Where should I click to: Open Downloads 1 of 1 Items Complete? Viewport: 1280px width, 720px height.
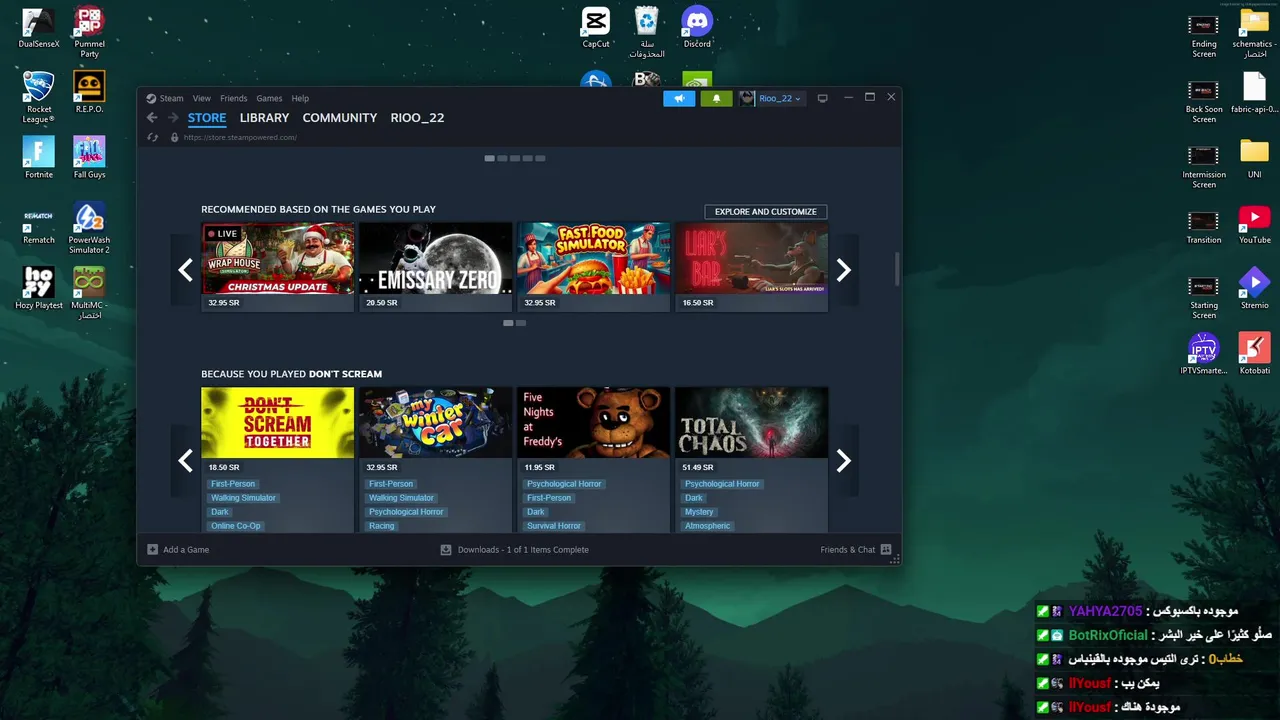(523, 550)
